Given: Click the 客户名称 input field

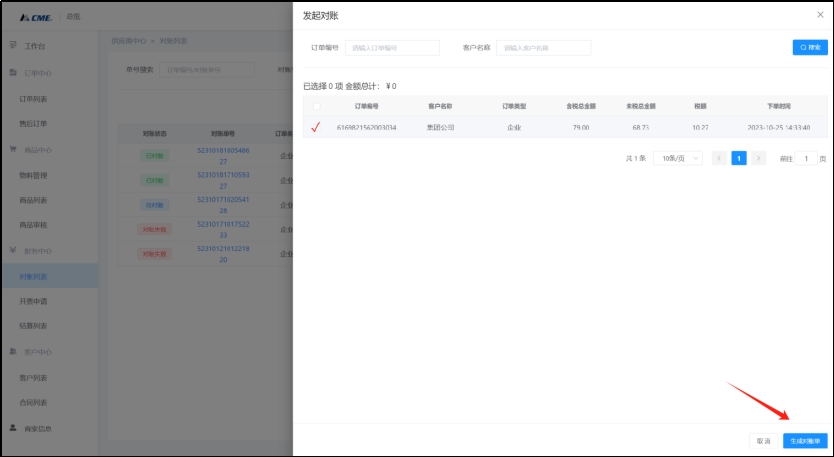Looking at the screenshot, I should click(x=544, y=48).
